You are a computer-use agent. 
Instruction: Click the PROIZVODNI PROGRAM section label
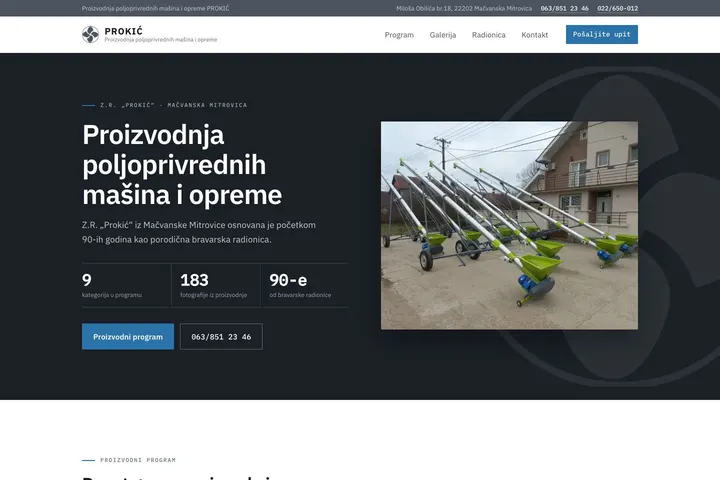click(x=138, y=460)
